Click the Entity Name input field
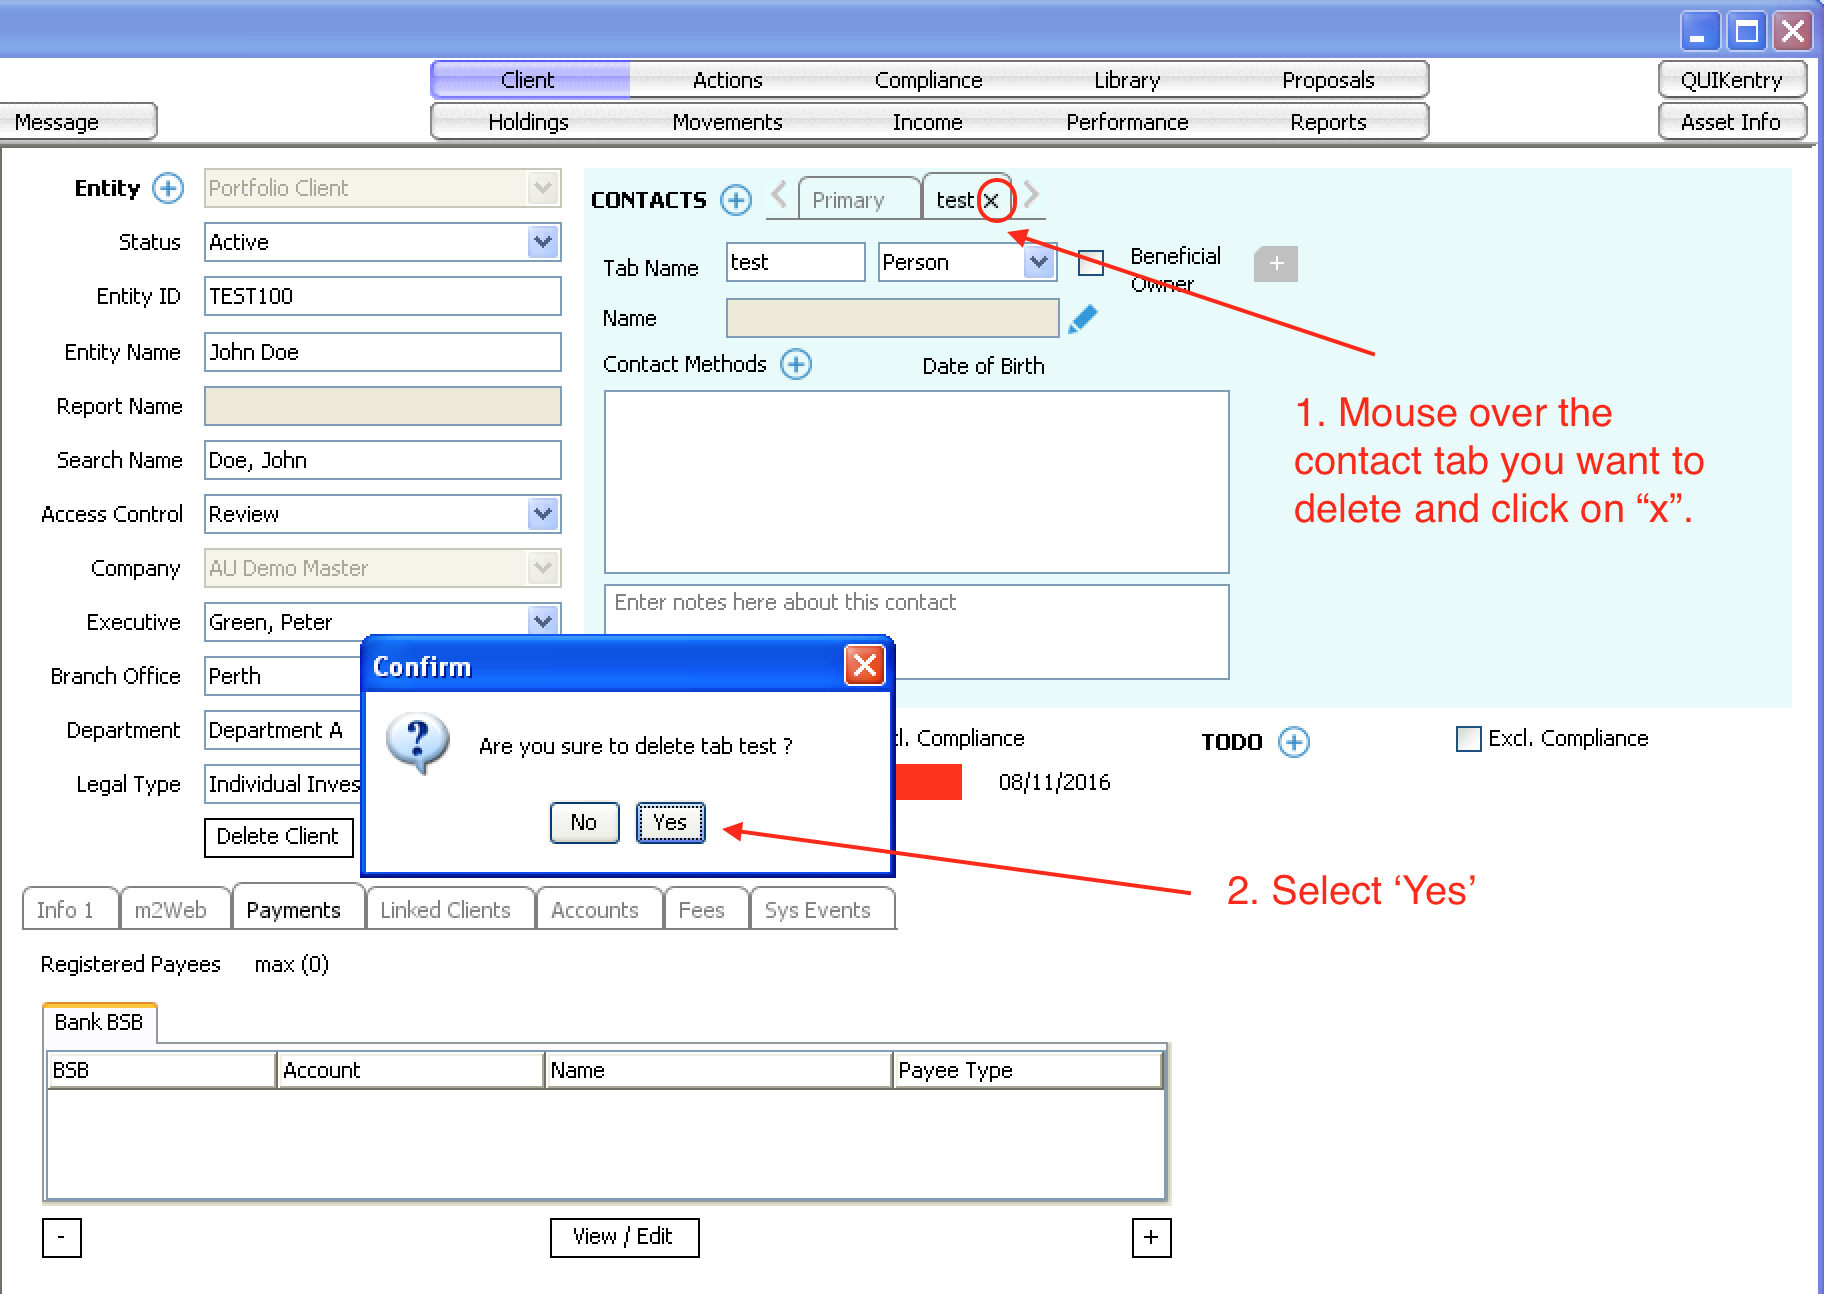 pyautogui.click(x=382, y=352)
